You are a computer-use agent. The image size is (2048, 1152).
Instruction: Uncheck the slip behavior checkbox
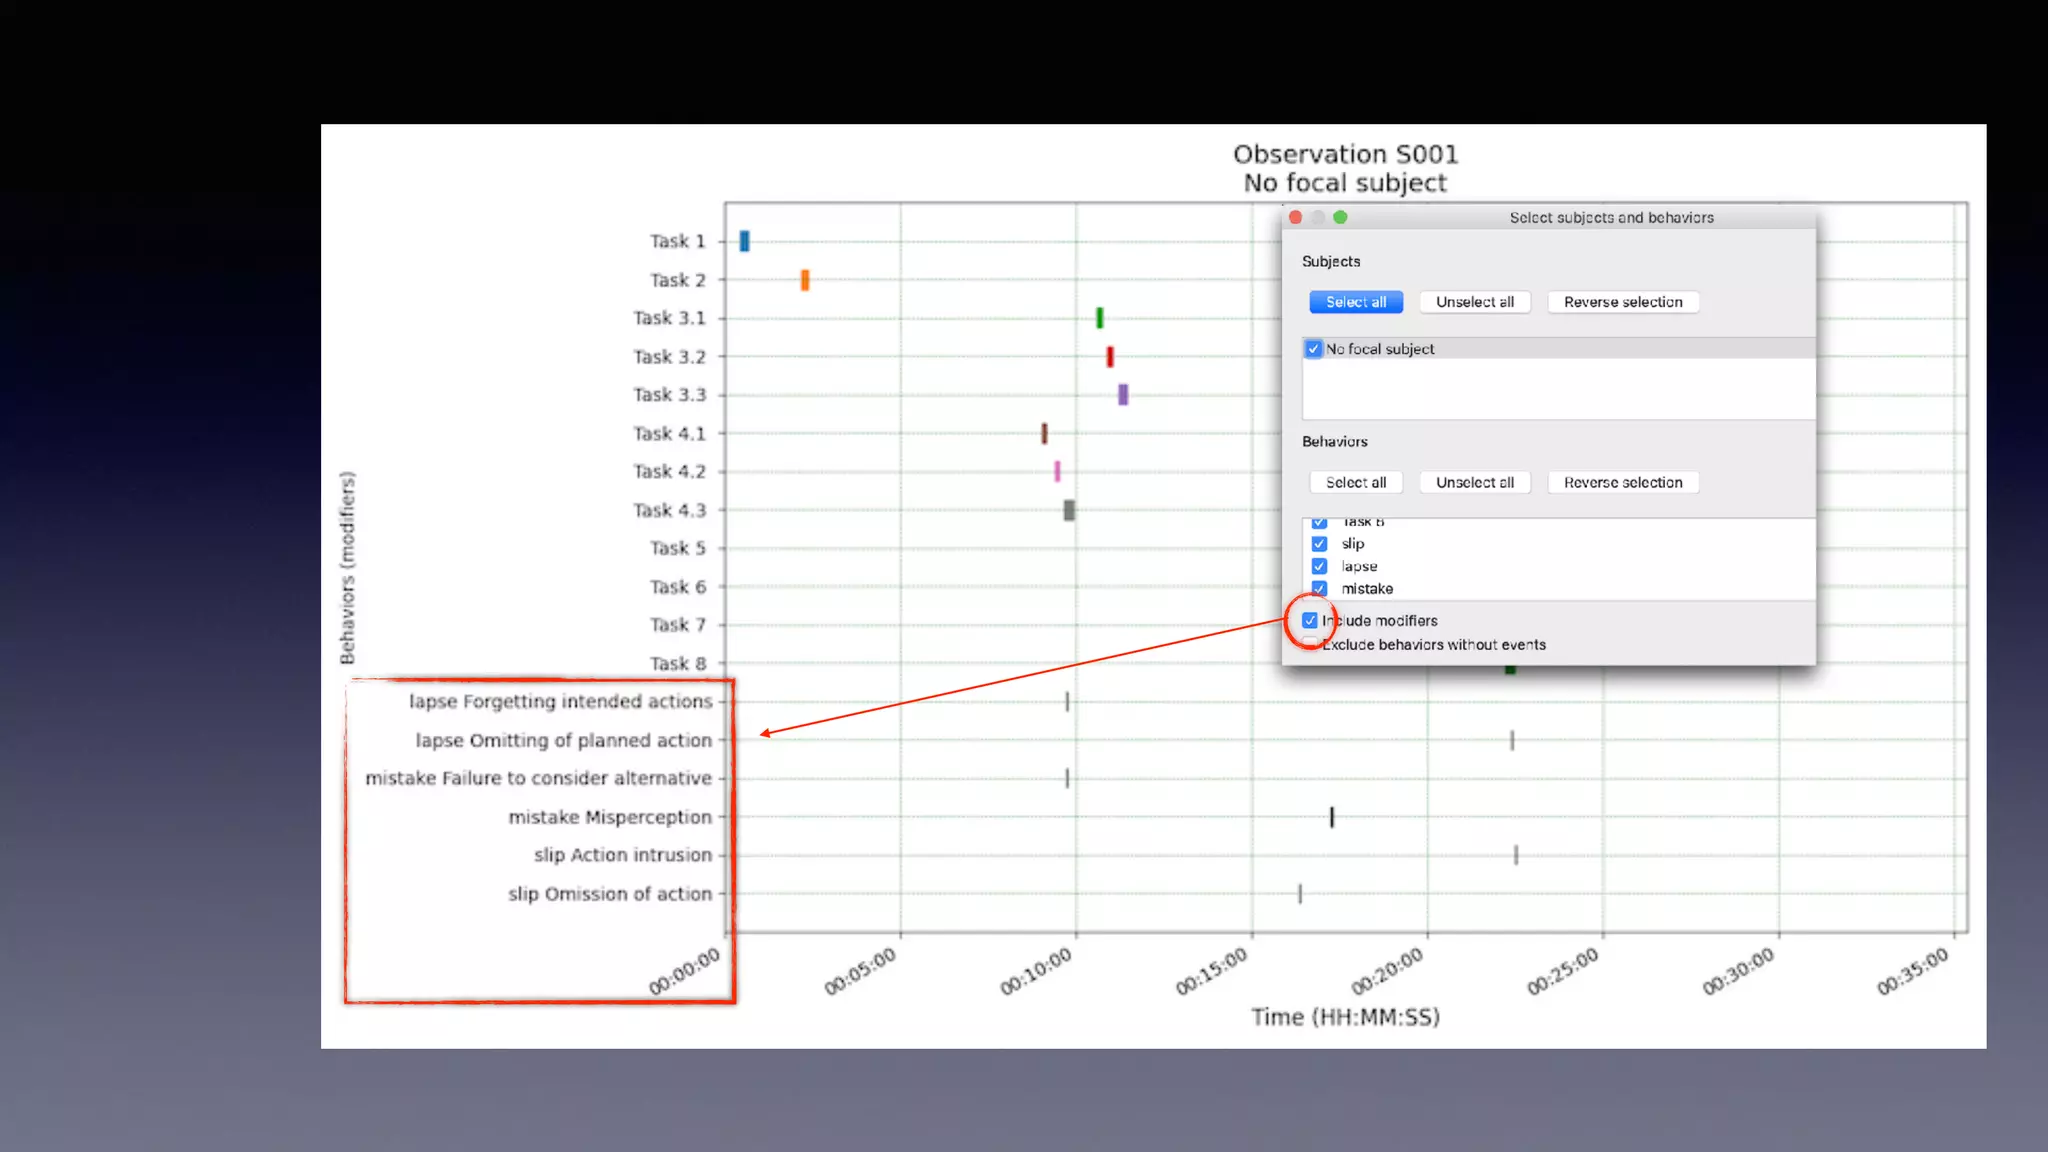(x=1319, y=544)
